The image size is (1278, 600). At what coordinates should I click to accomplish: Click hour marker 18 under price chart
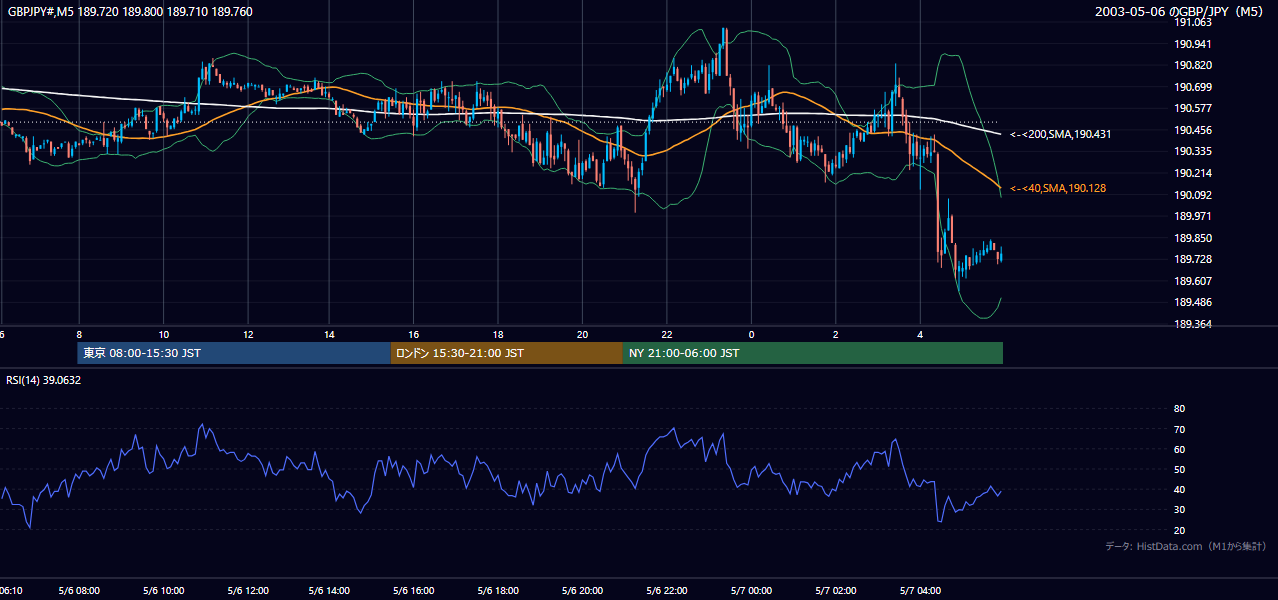pyautogui.click(x=498, y=335)
